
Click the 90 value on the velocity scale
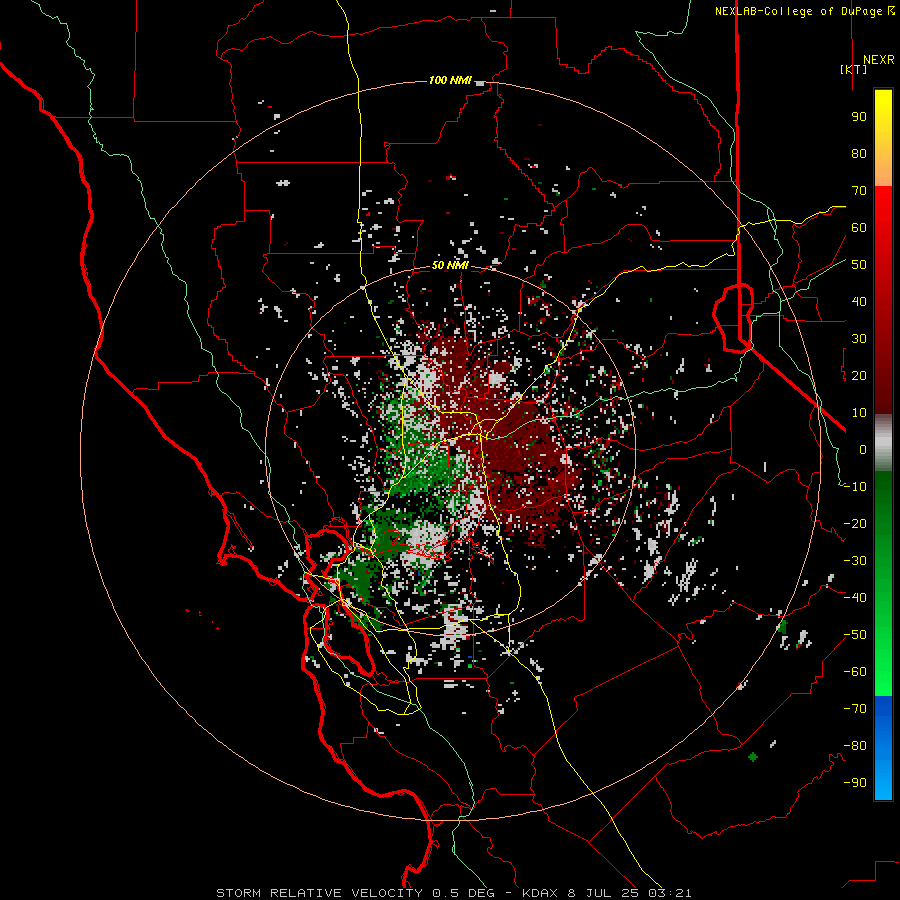[x=859, y=117]
